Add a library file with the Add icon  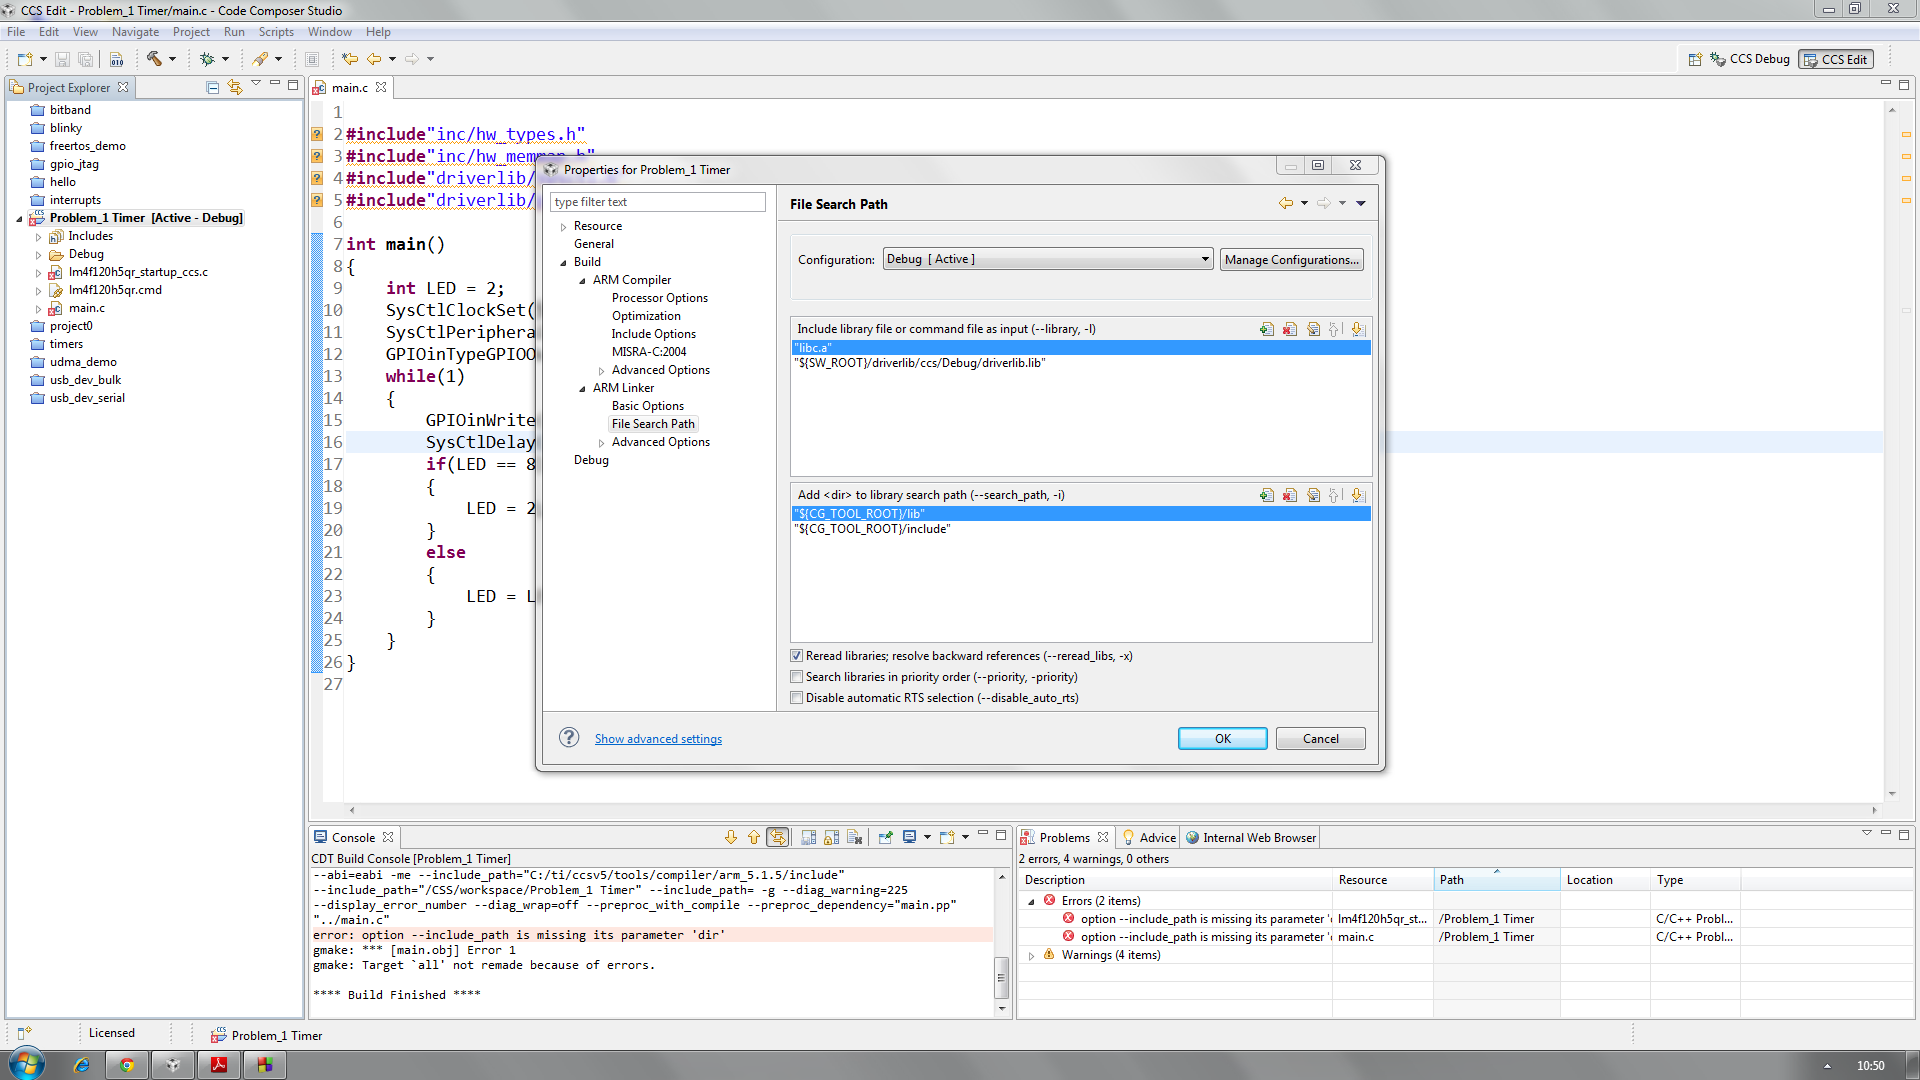(1267, 329)
